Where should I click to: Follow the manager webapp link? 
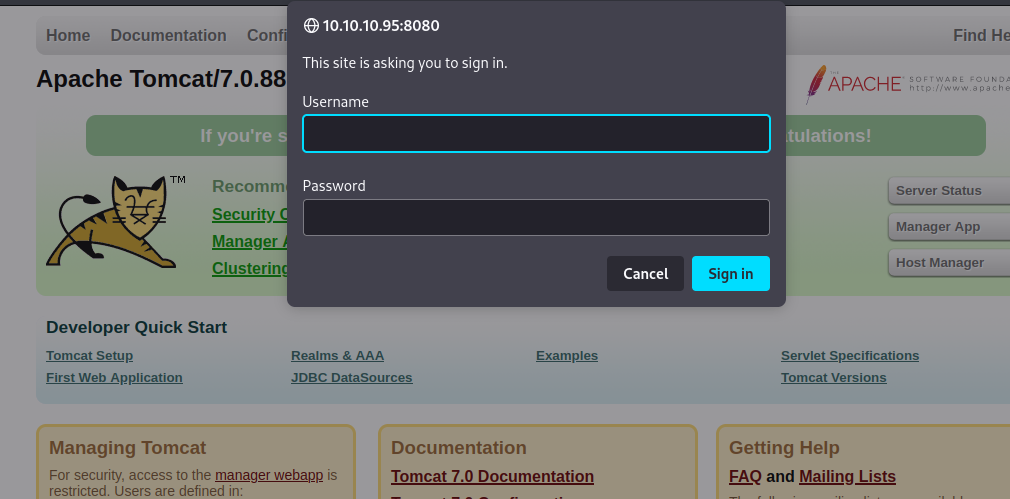pos(269,475)
